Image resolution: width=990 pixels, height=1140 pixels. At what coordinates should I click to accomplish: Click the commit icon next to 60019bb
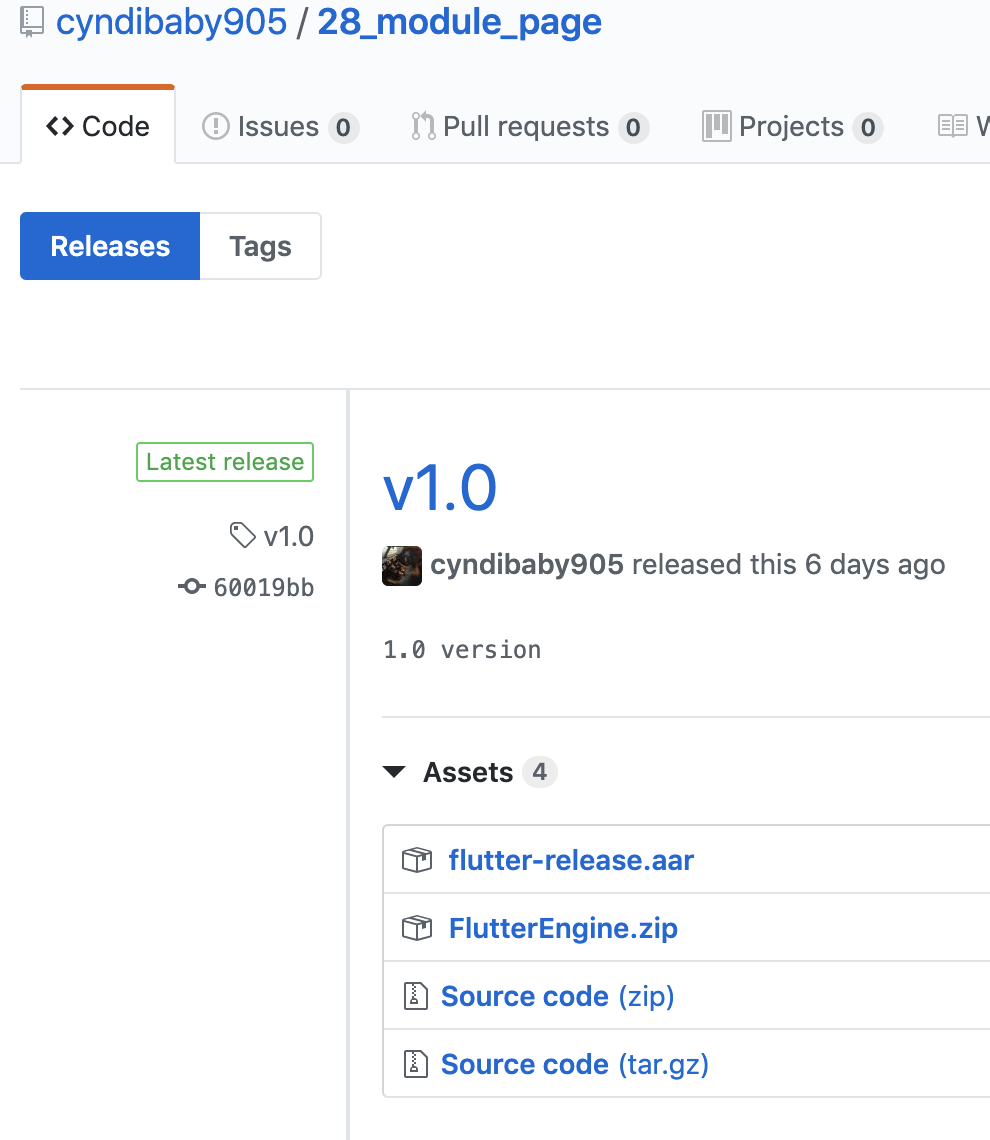click(x=192, y=587)
